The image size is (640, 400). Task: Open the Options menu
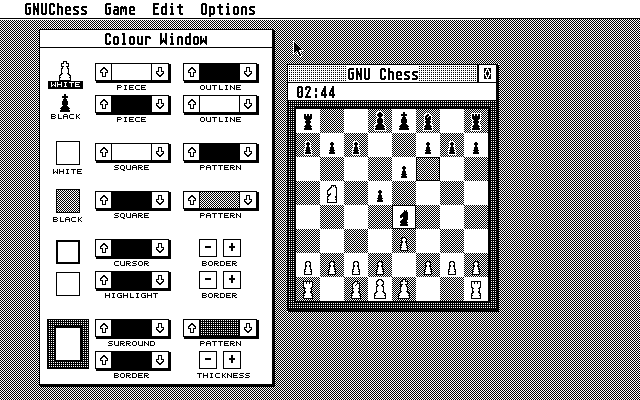pos(228,9)
